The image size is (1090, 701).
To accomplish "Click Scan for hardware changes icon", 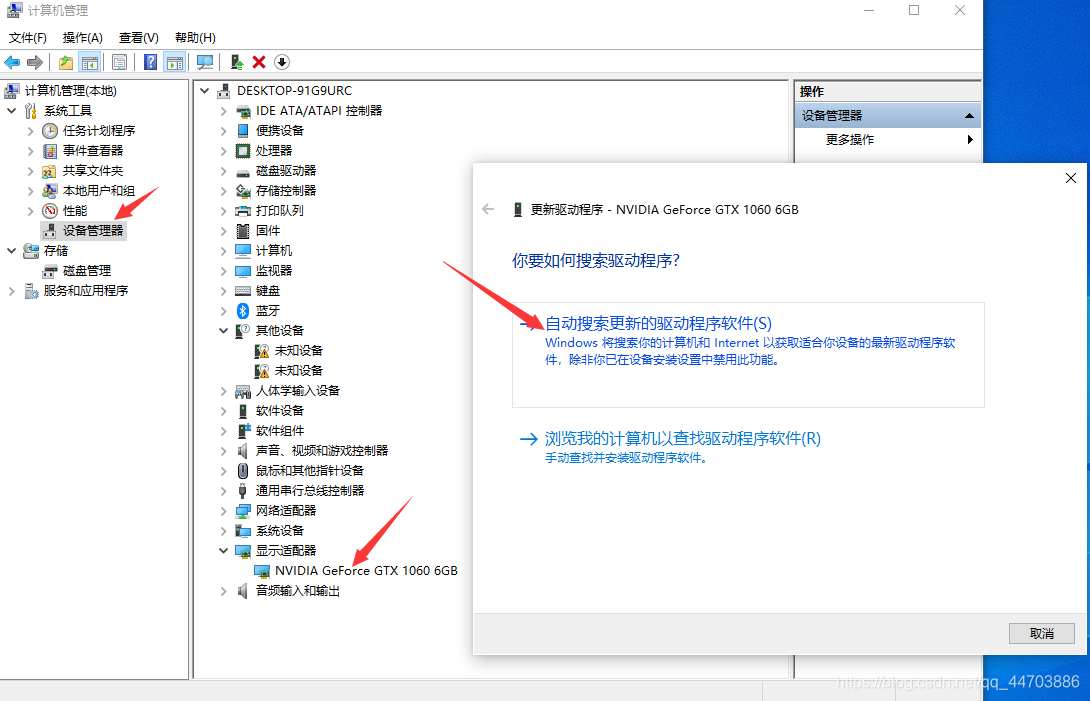I will (205, 63).
